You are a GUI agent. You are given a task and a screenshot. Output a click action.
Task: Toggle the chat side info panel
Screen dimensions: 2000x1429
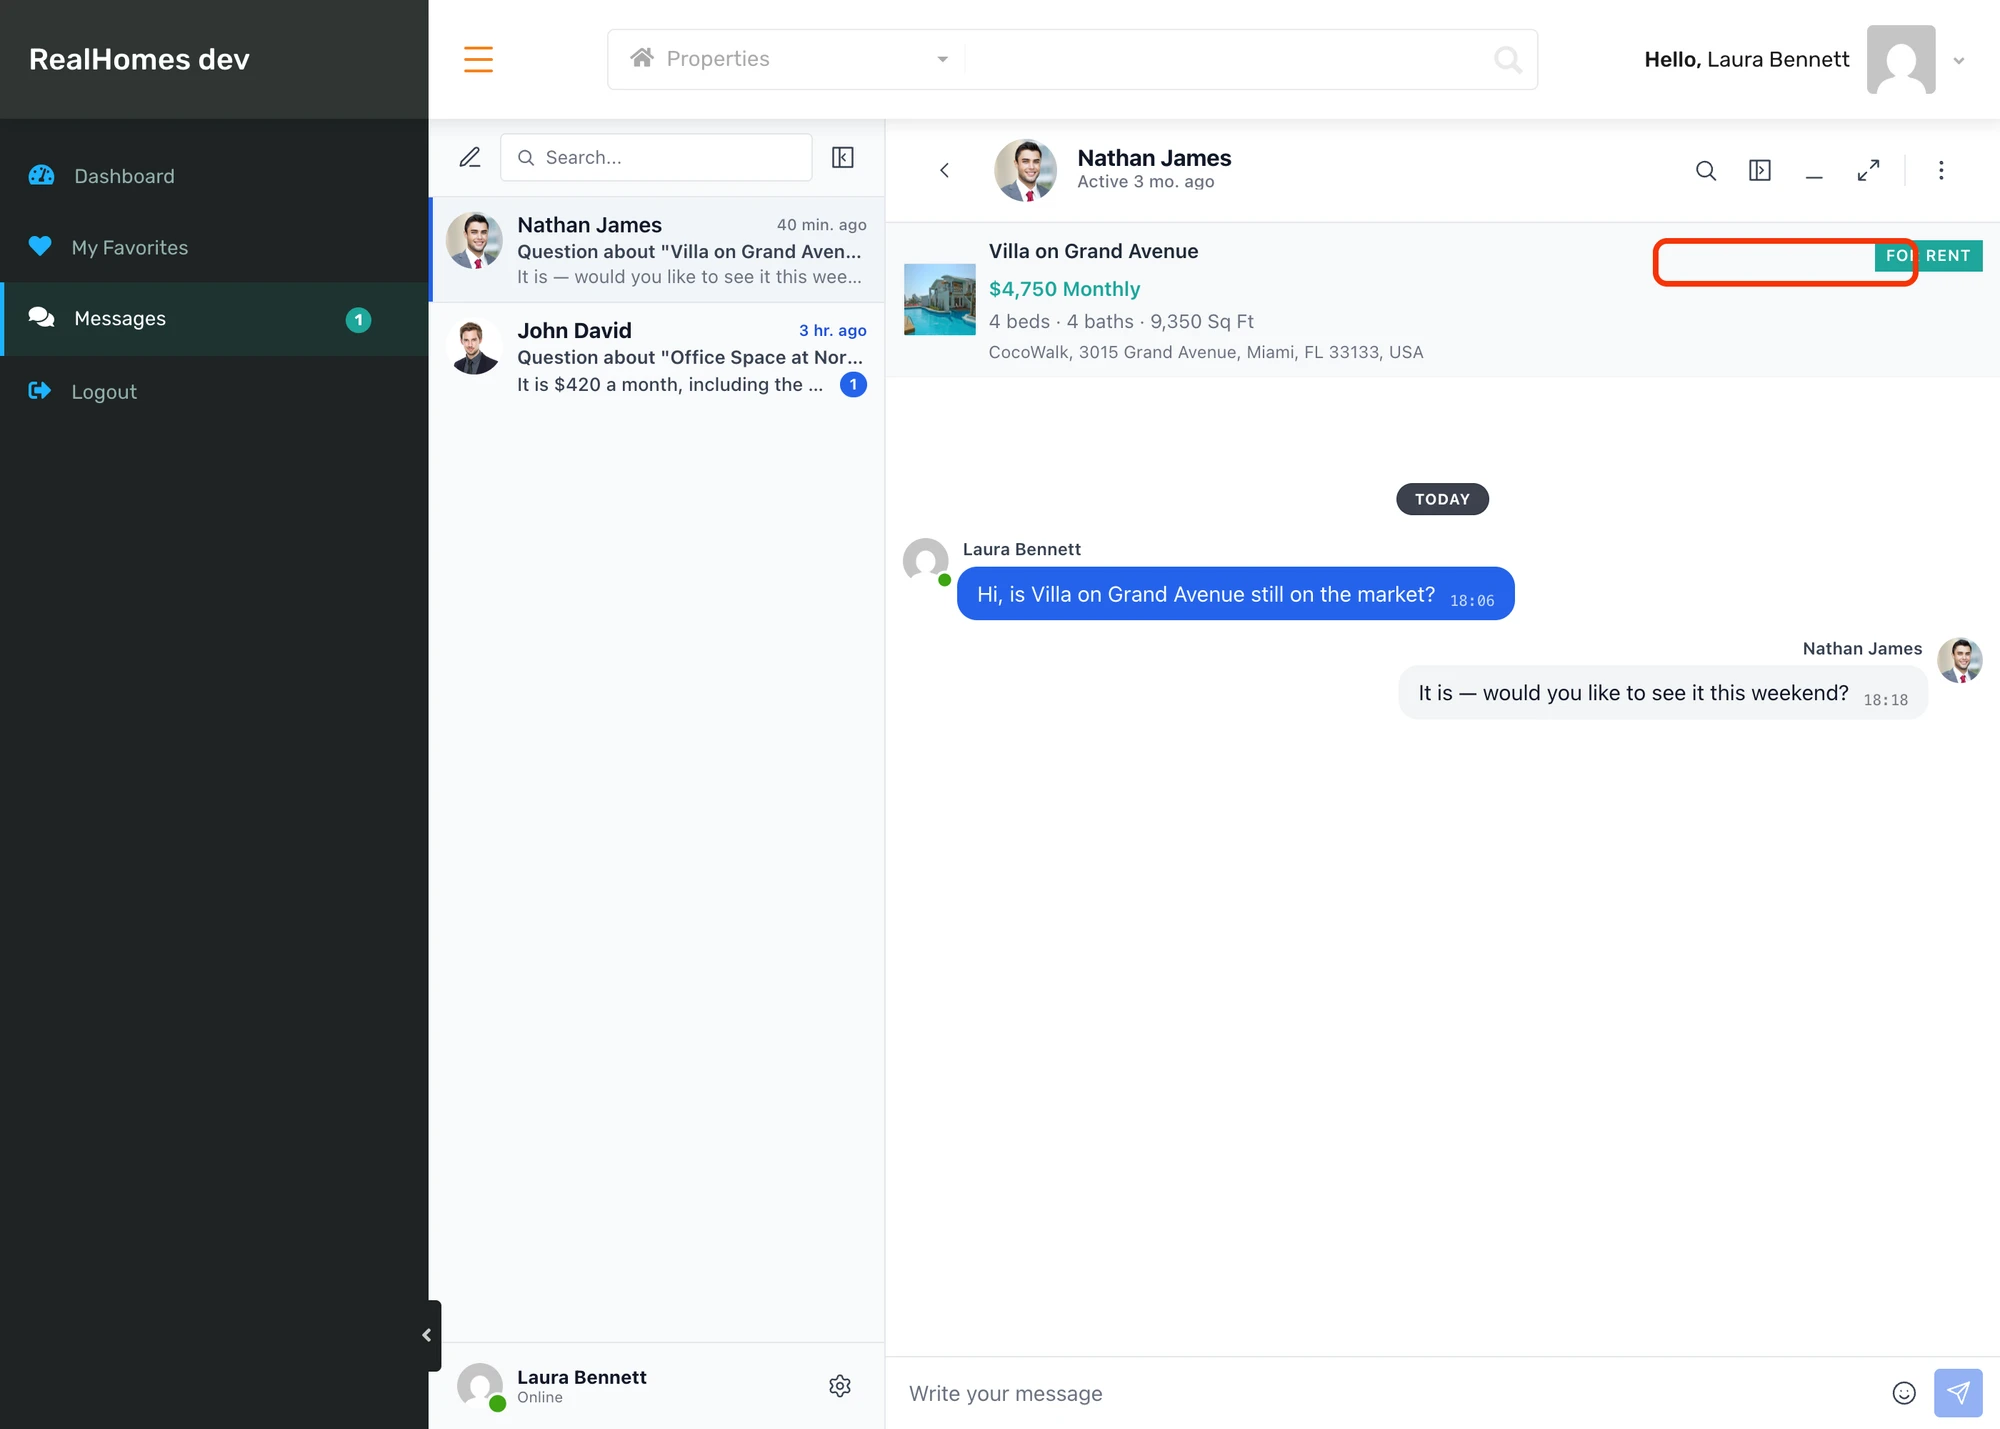click(1760, 170)
